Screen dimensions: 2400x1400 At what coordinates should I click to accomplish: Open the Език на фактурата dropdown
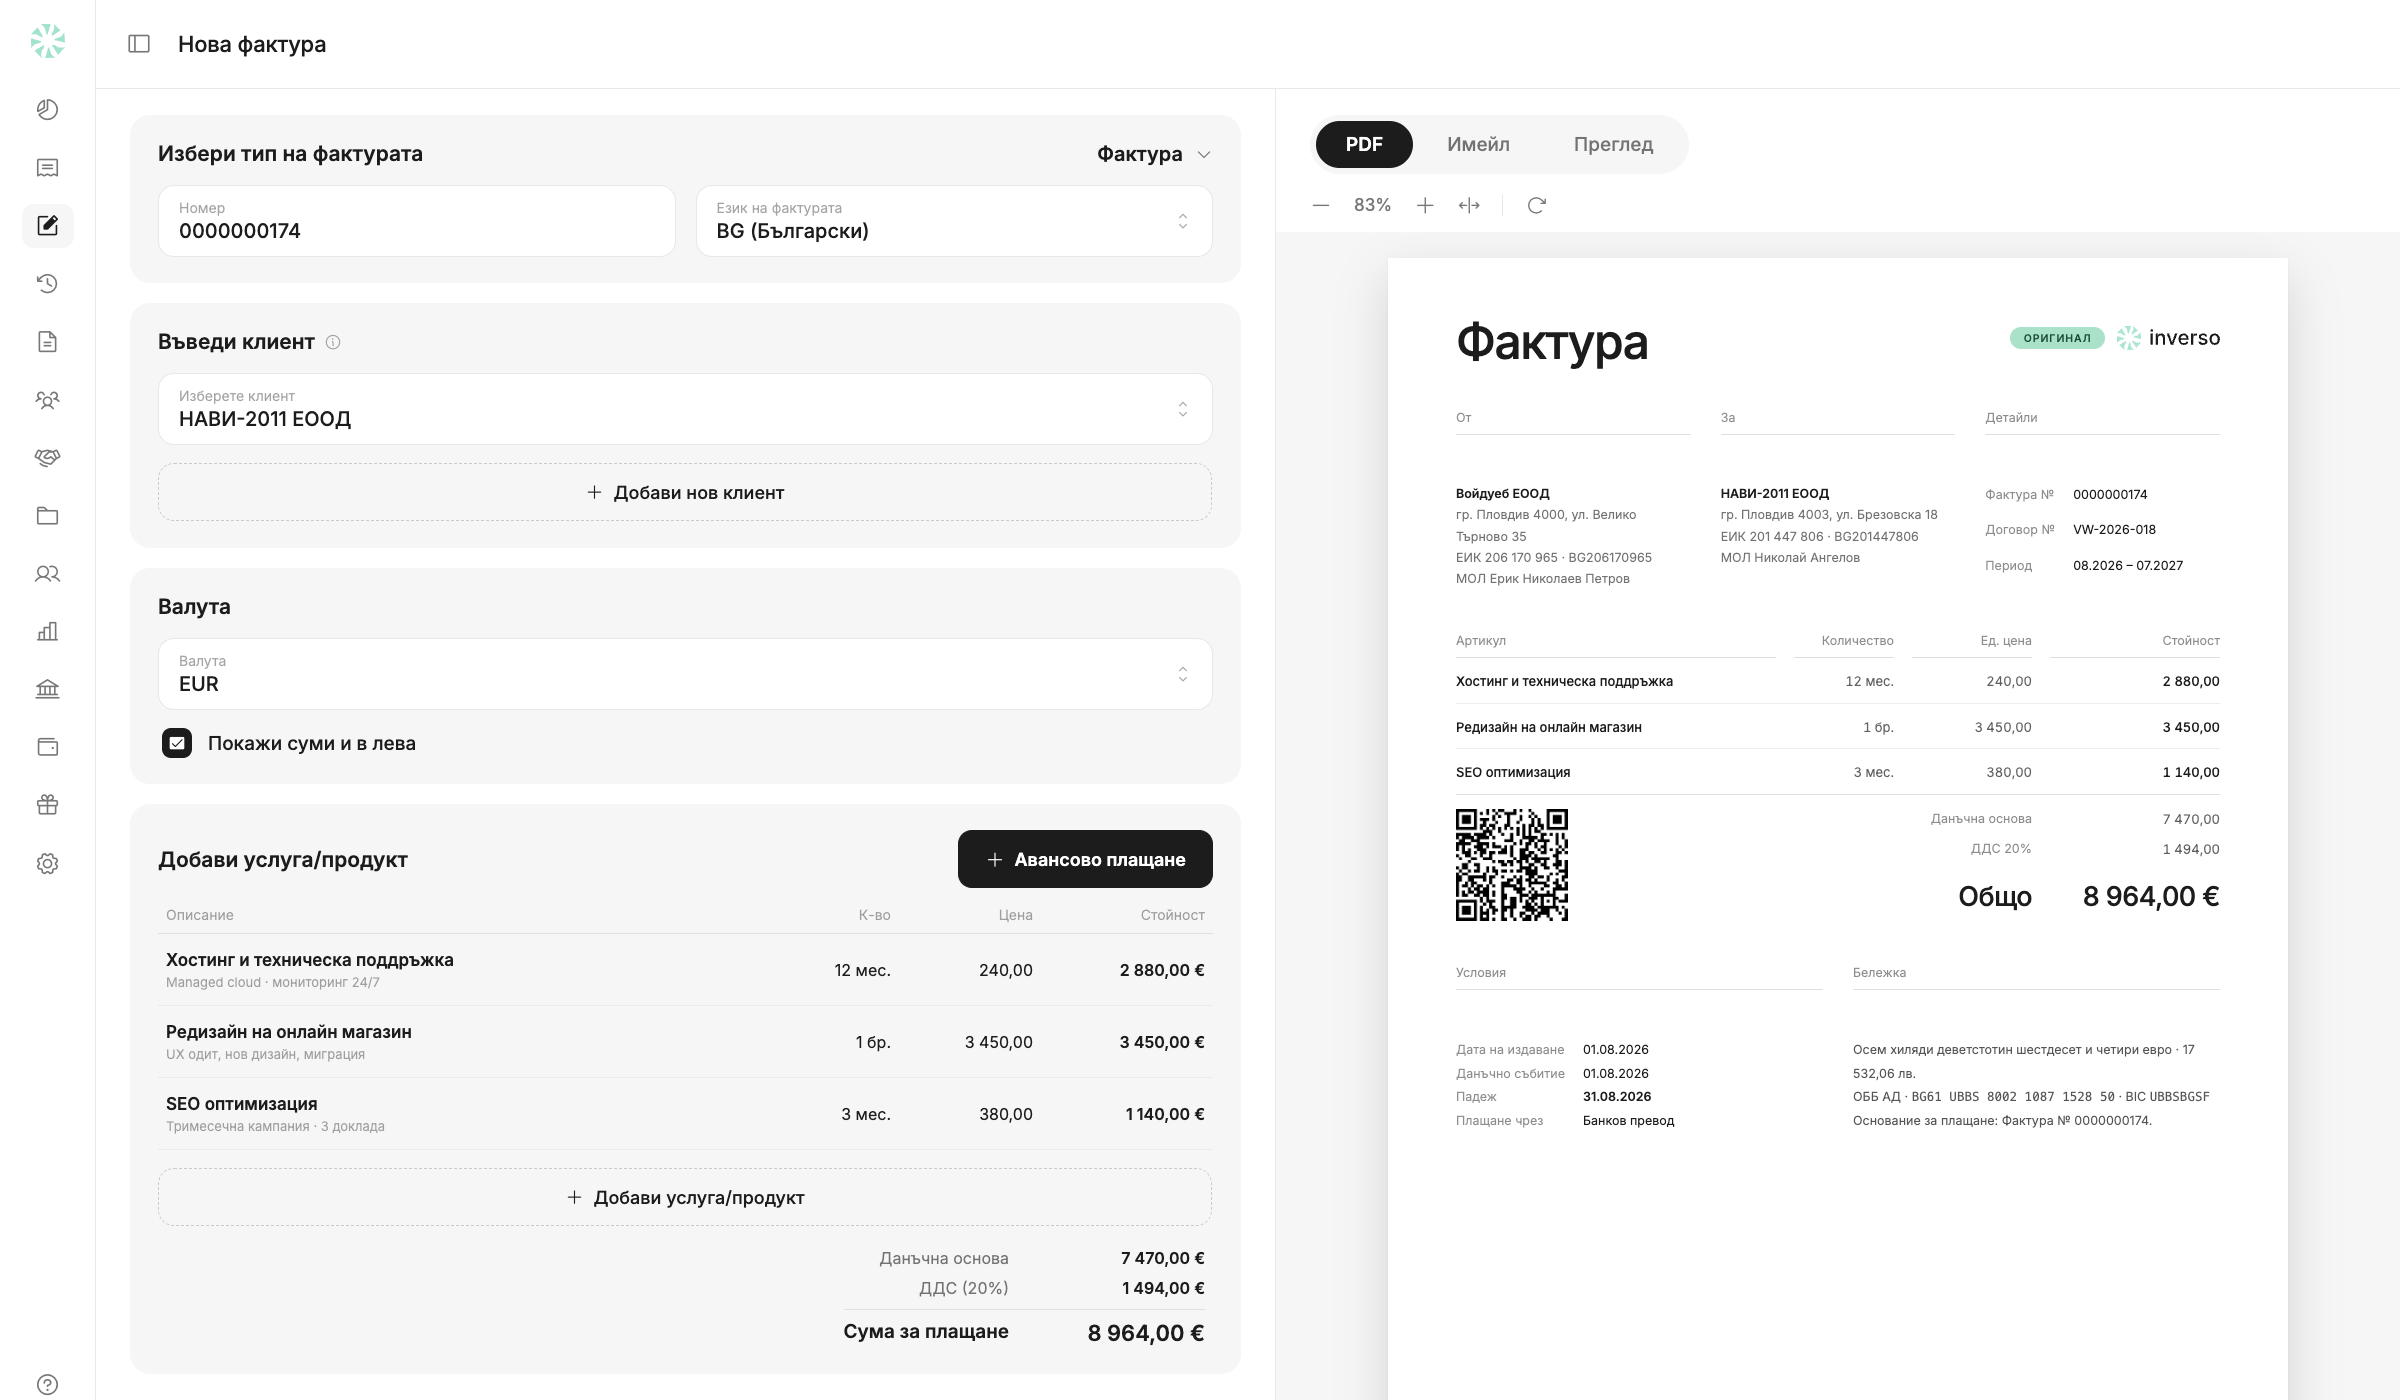(x=954, y=221)
